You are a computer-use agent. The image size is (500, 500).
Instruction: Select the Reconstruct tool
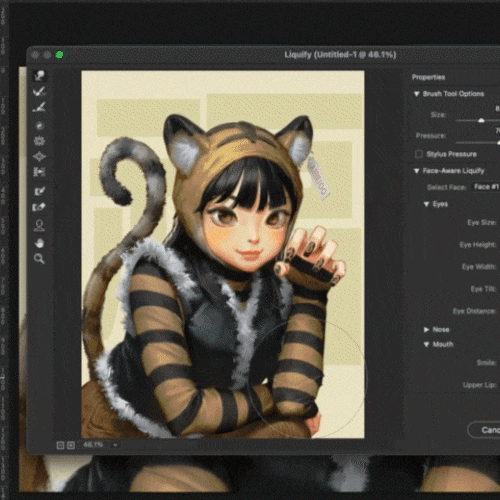(39, 91)
